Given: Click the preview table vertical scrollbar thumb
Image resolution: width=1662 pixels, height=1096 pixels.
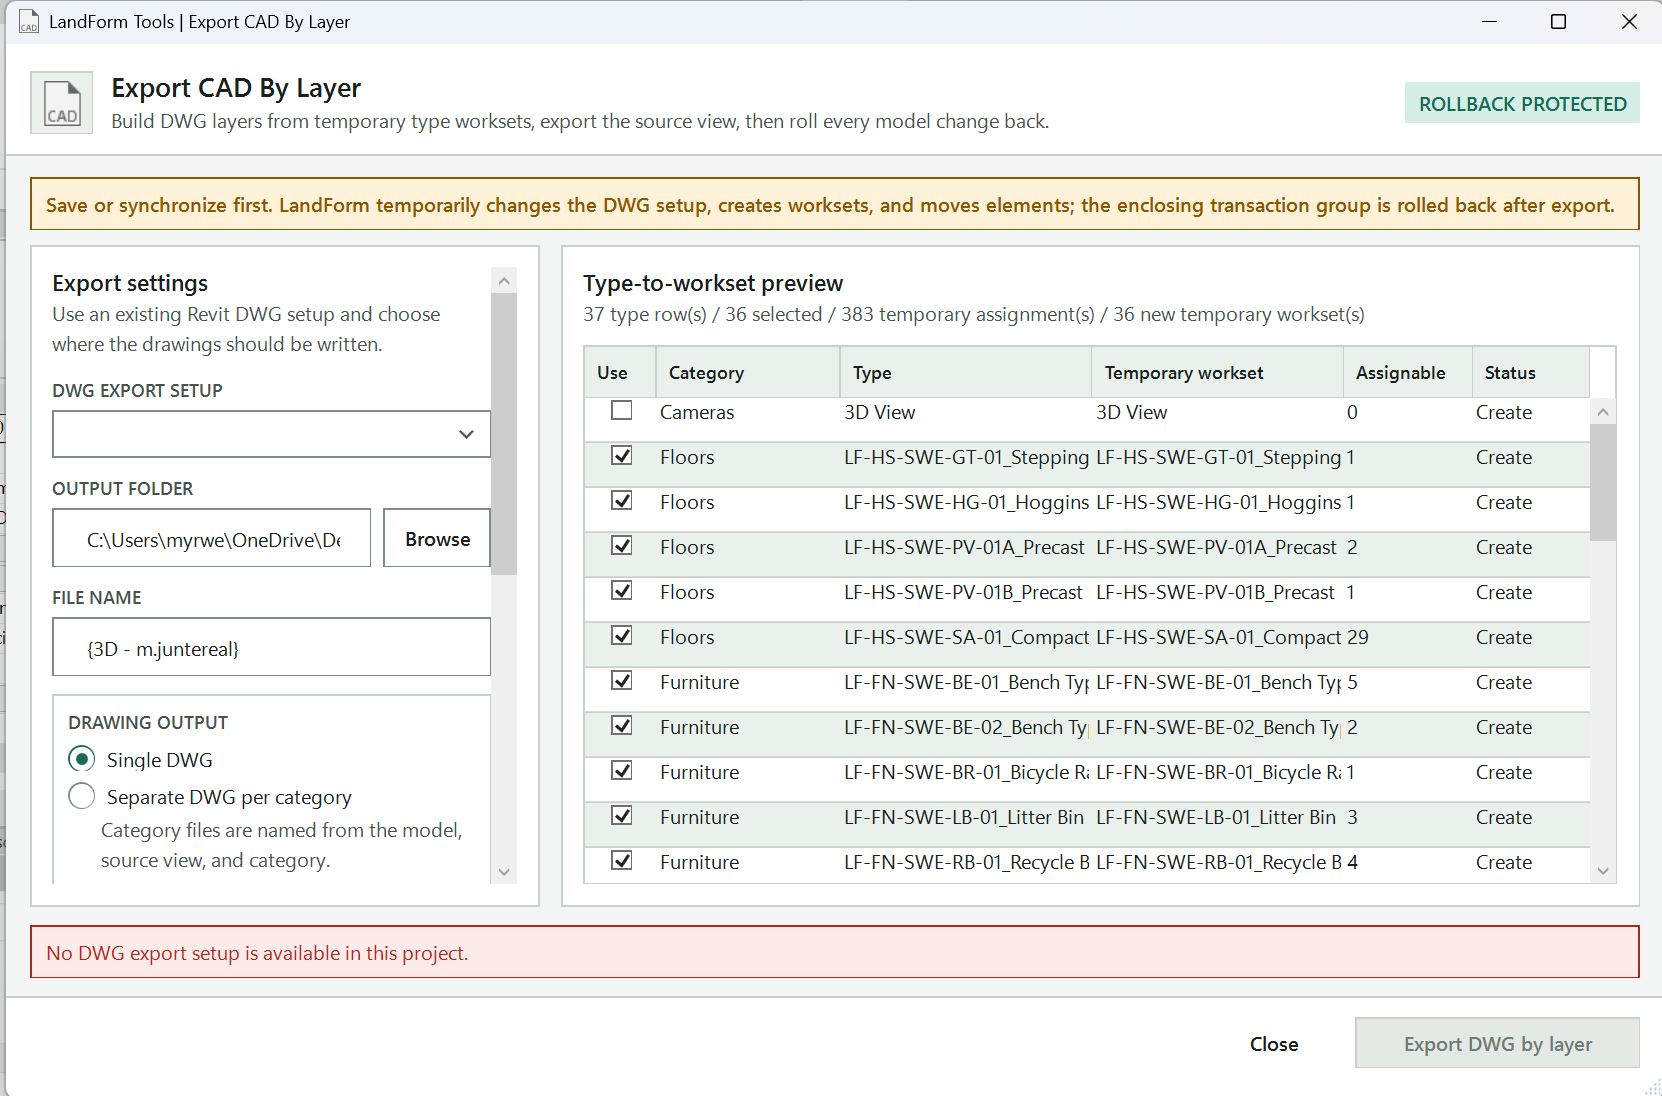Looking at the screenshot, I should [1603, 483].
